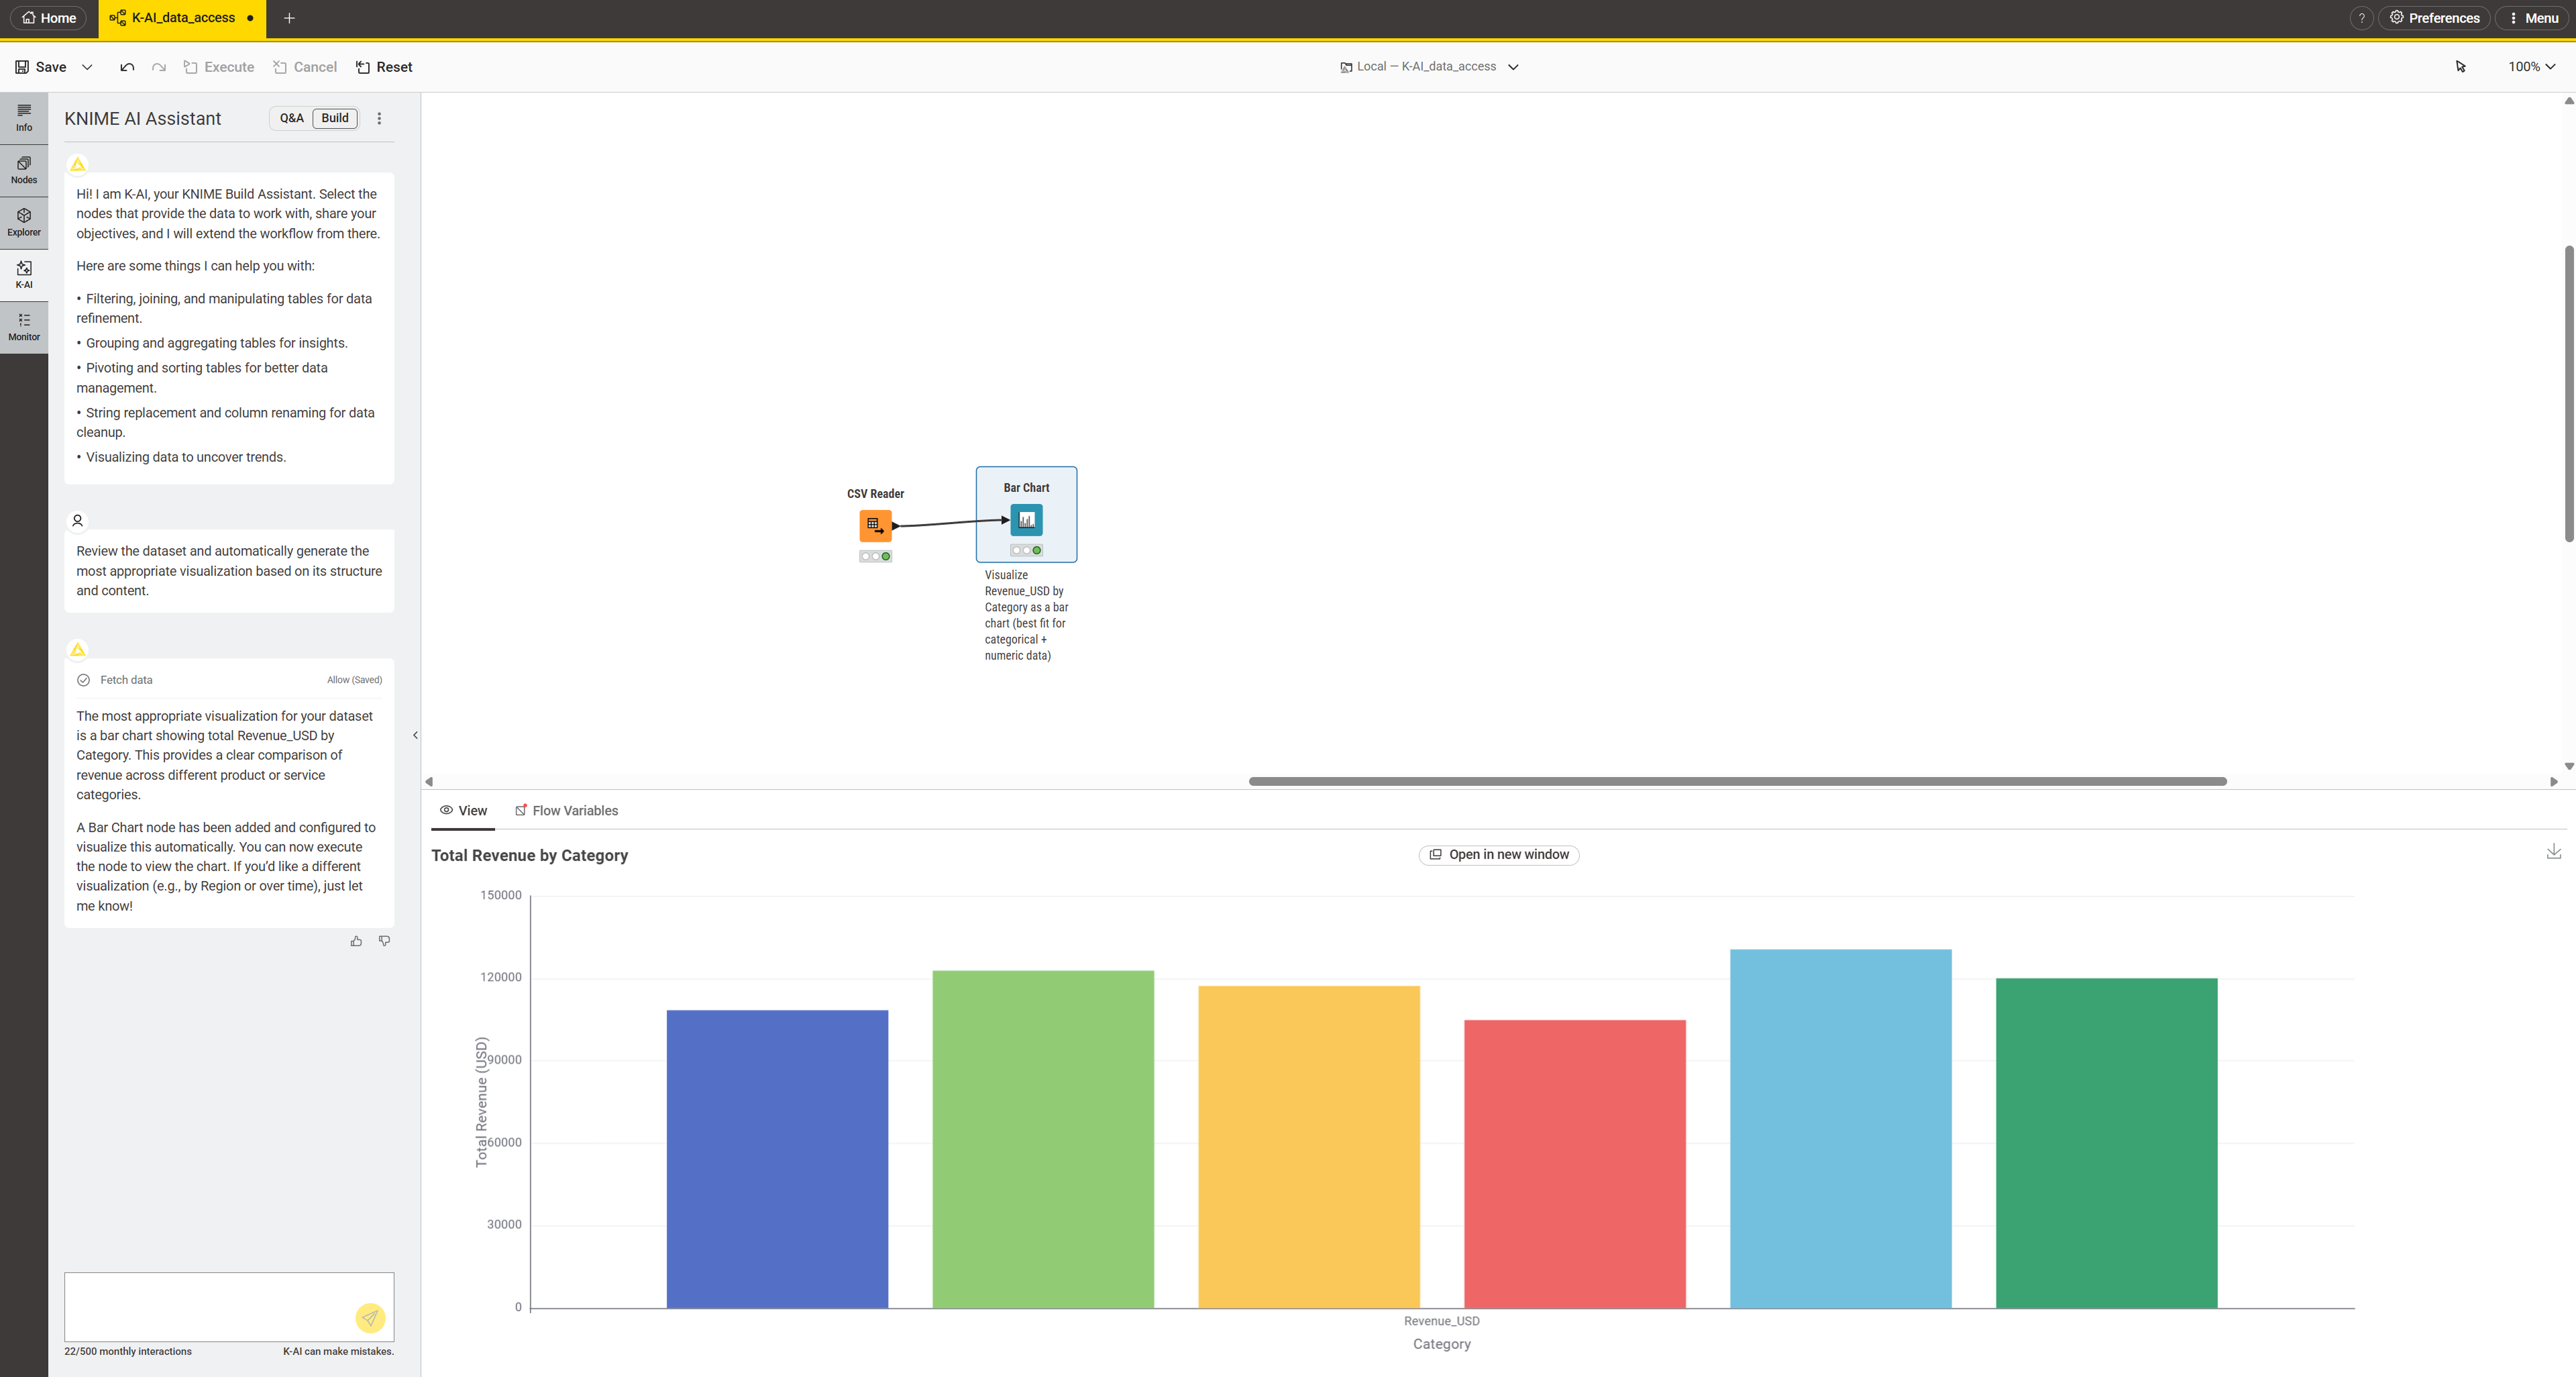Viewport: 2576px width, 1377px height.
Task: Click the redo arrow icon
Action: coord(159,67)
